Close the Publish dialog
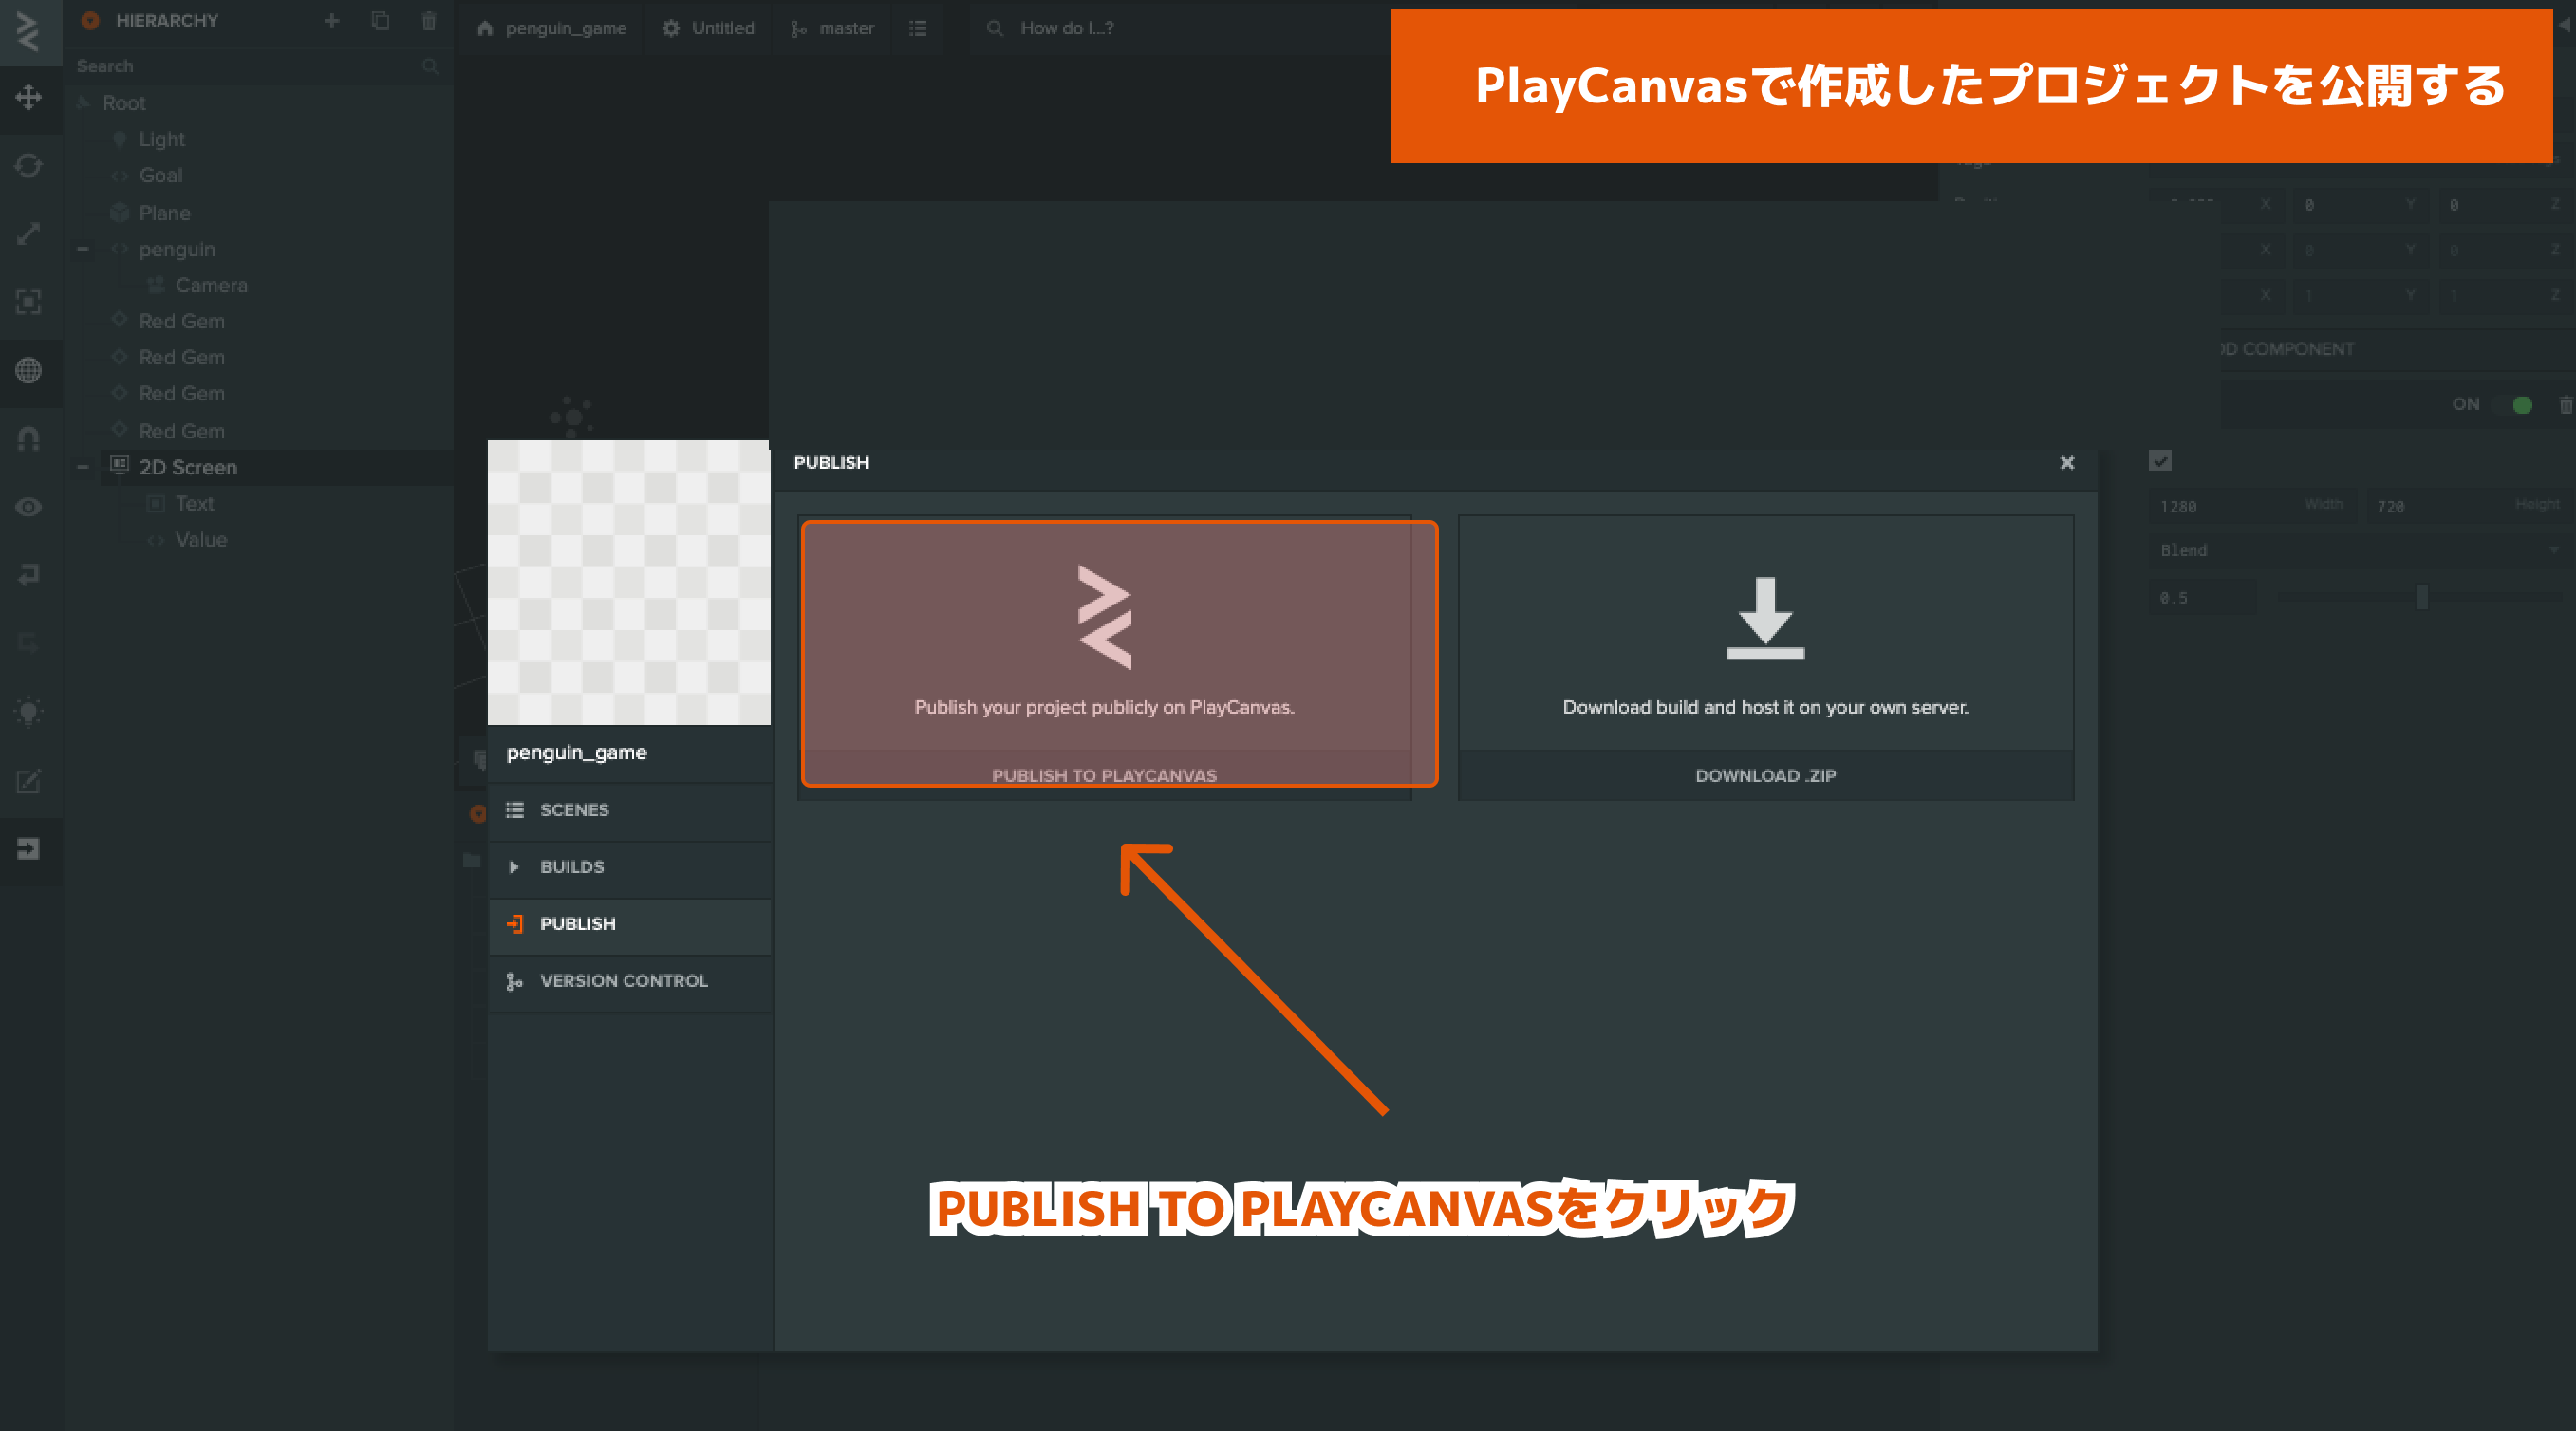This screenshot has height=1431, width=2576. click(x=2067, y=462)
